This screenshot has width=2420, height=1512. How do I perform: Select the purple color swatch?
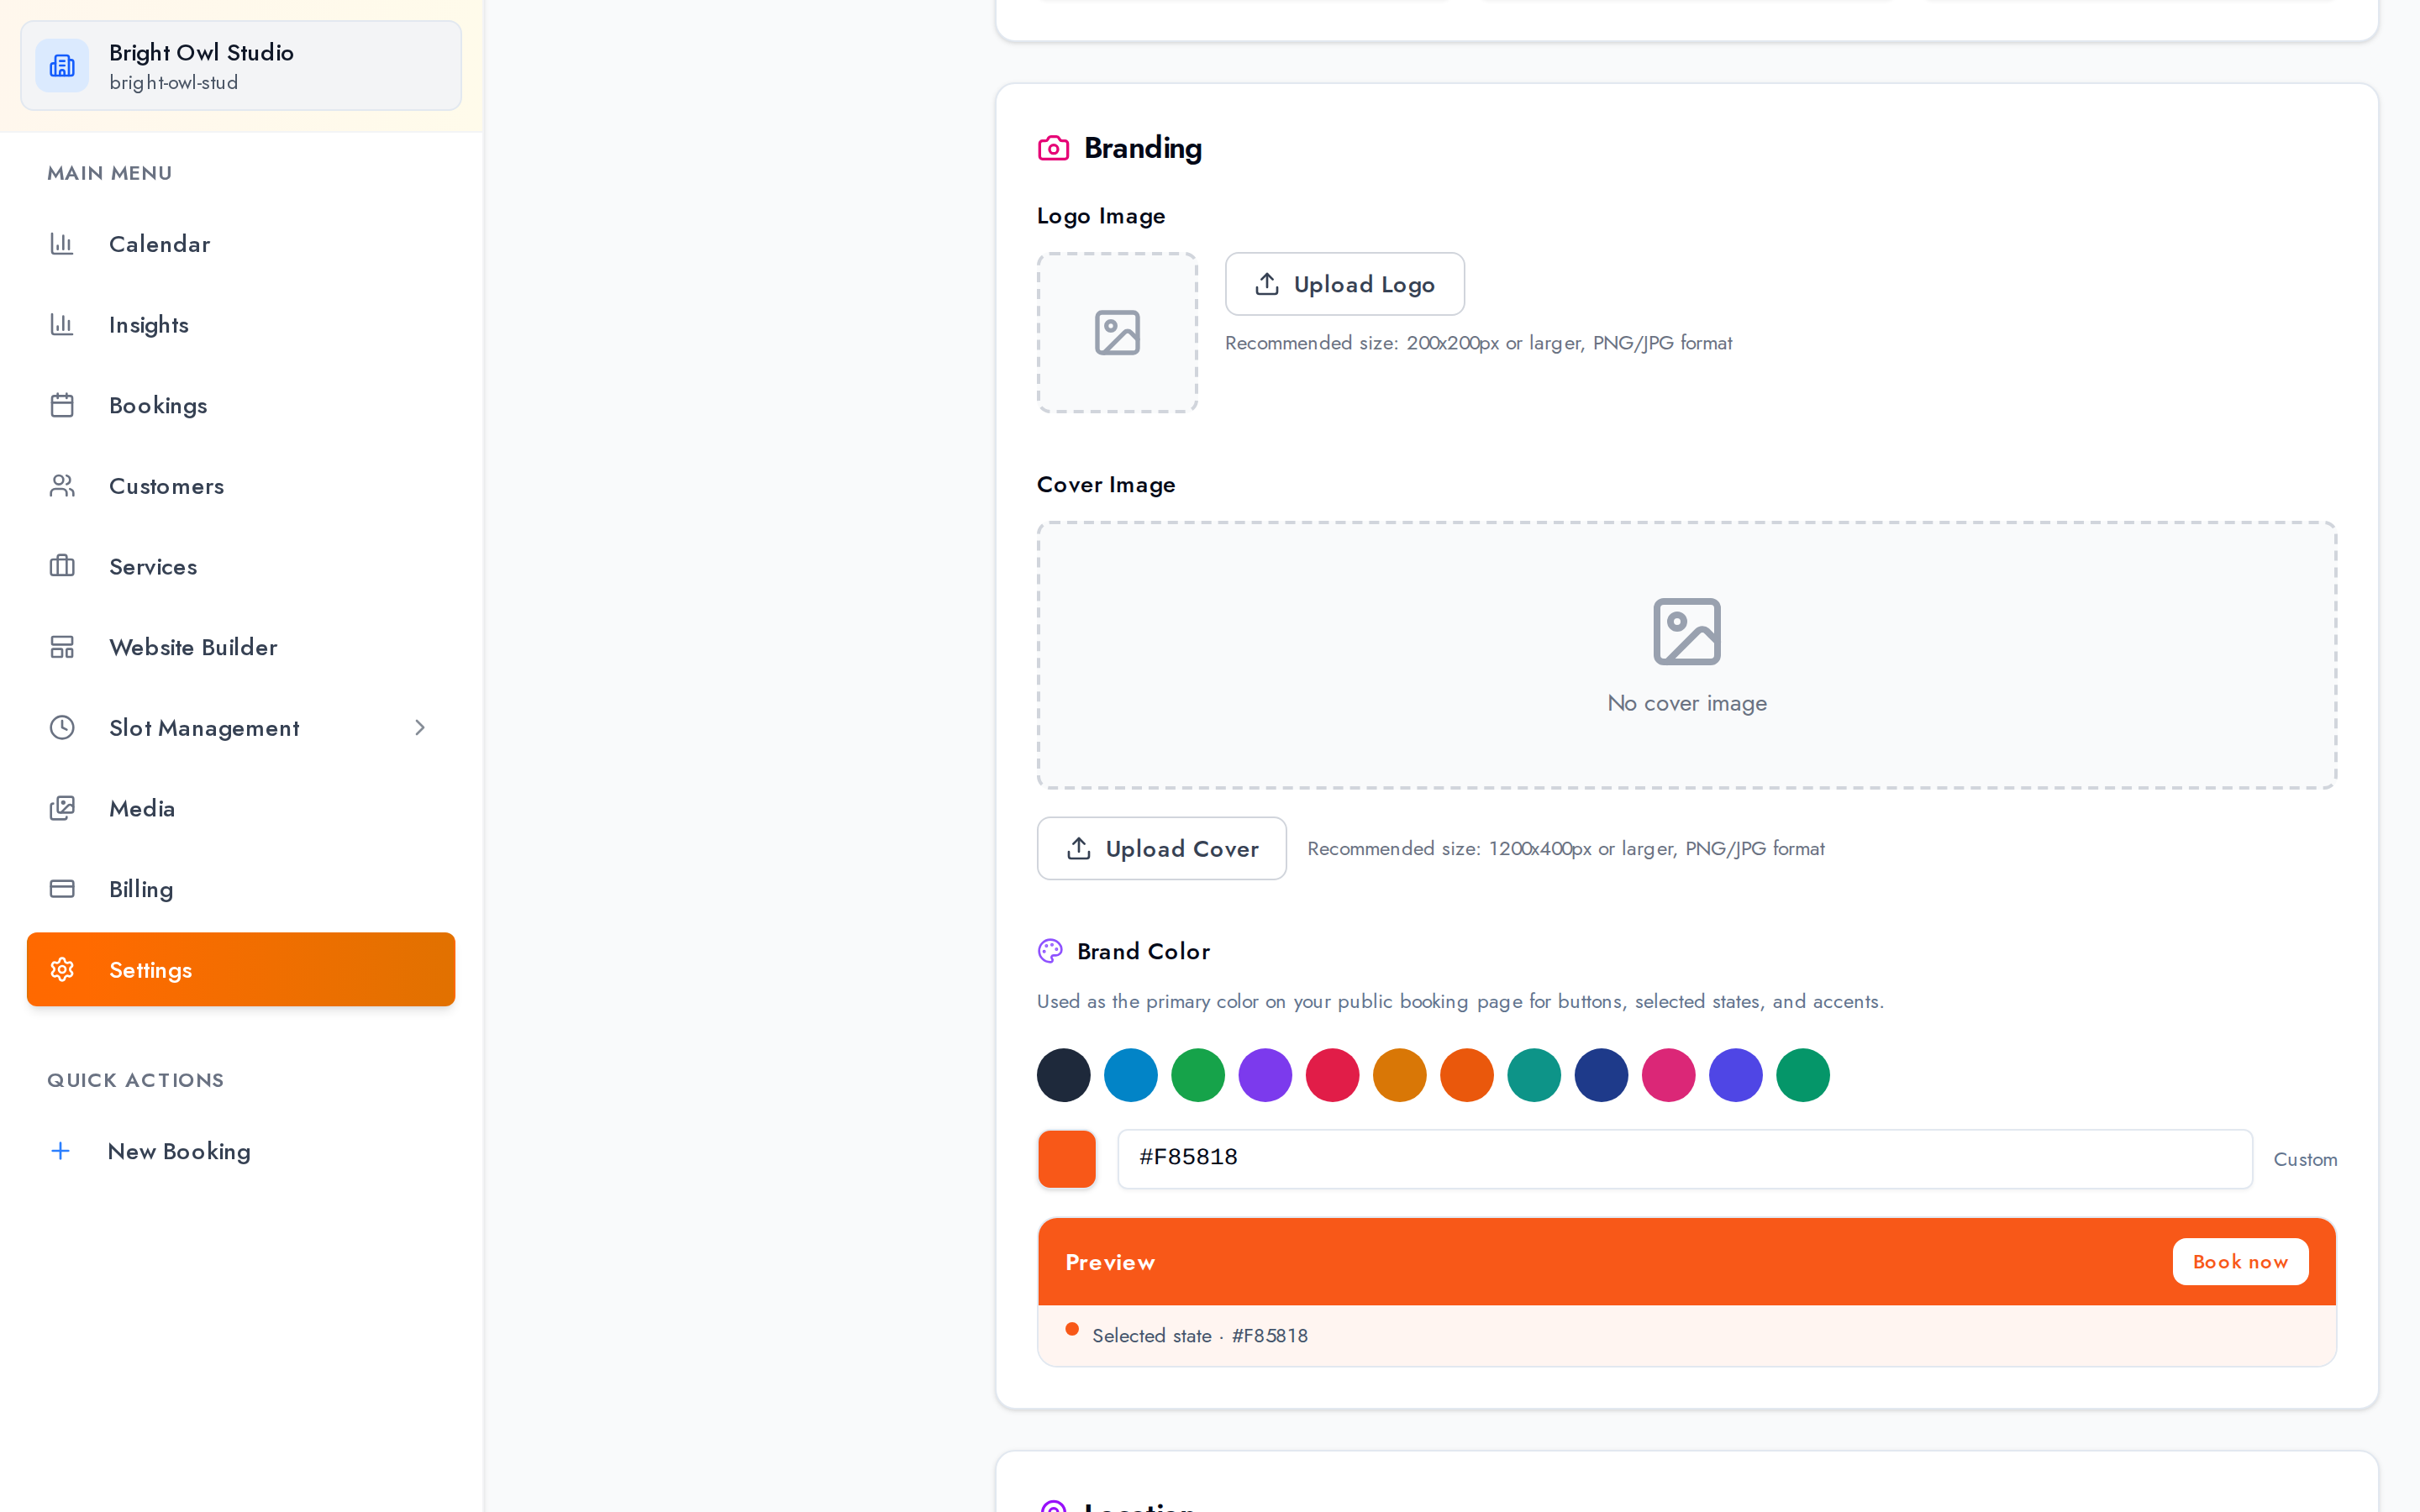(1265, 1075)
